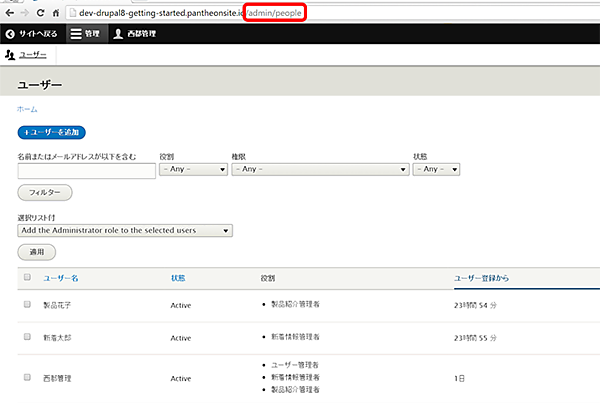This screenshot has height=403, width=600.
Task: Open the 西部管理 user account menu
Action: pos(118,34)
